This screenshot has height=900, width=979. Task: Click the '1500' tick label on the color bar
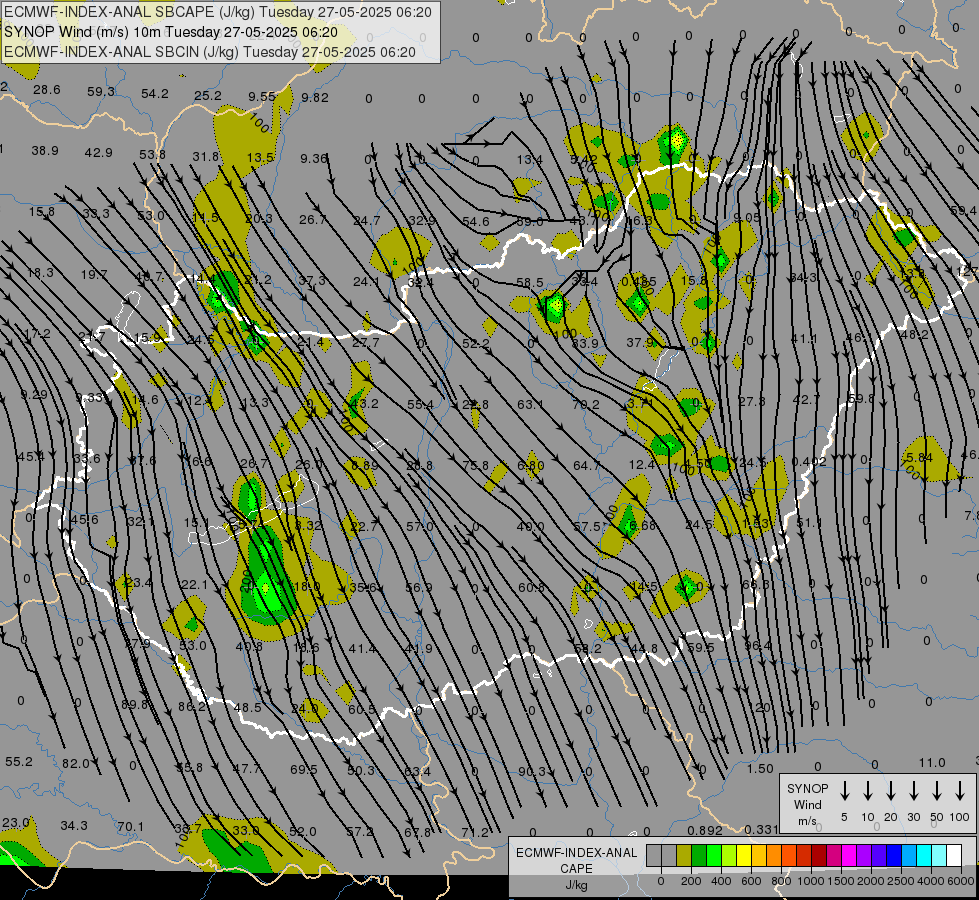point(840,881)
